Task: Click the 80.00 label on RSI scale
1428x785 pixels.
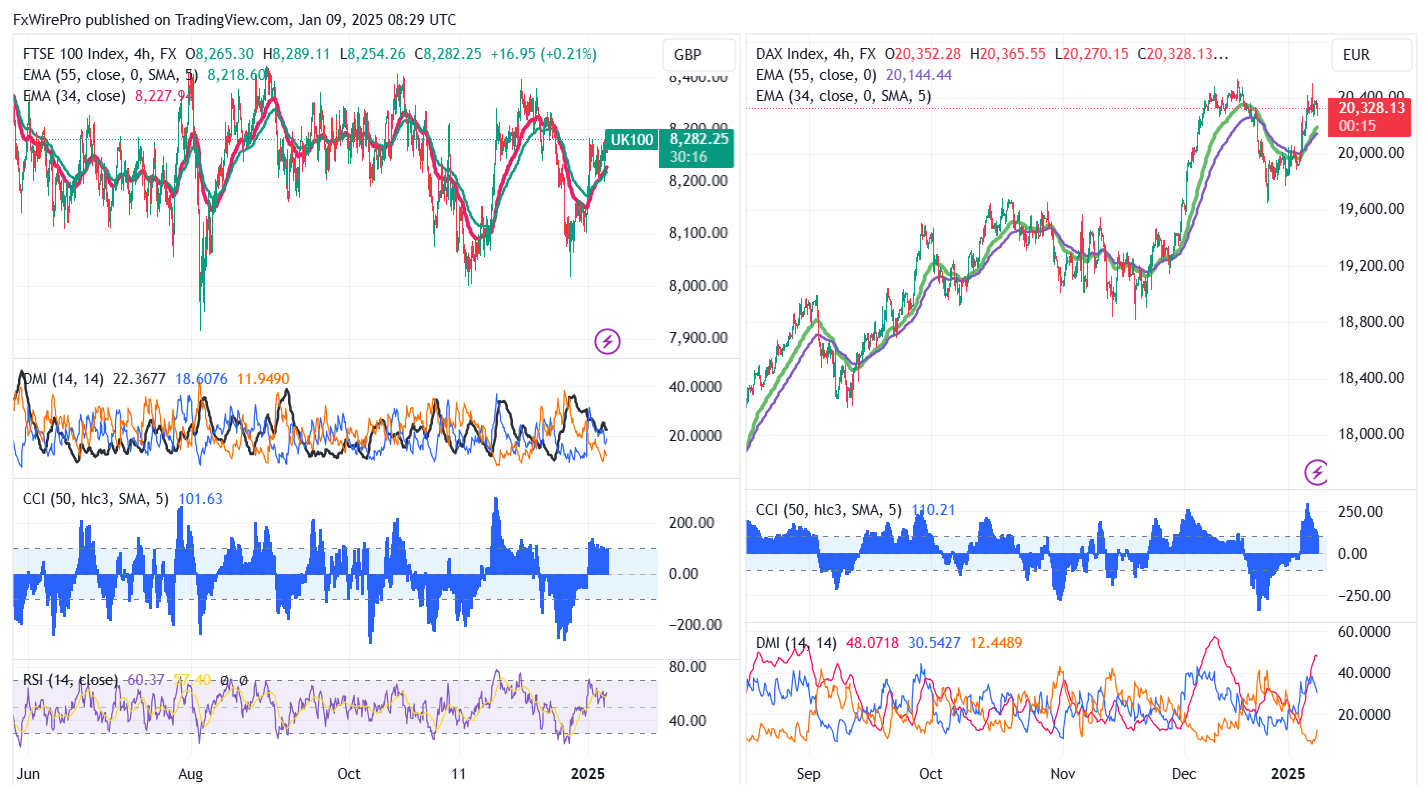Action: tap(688, 667)
